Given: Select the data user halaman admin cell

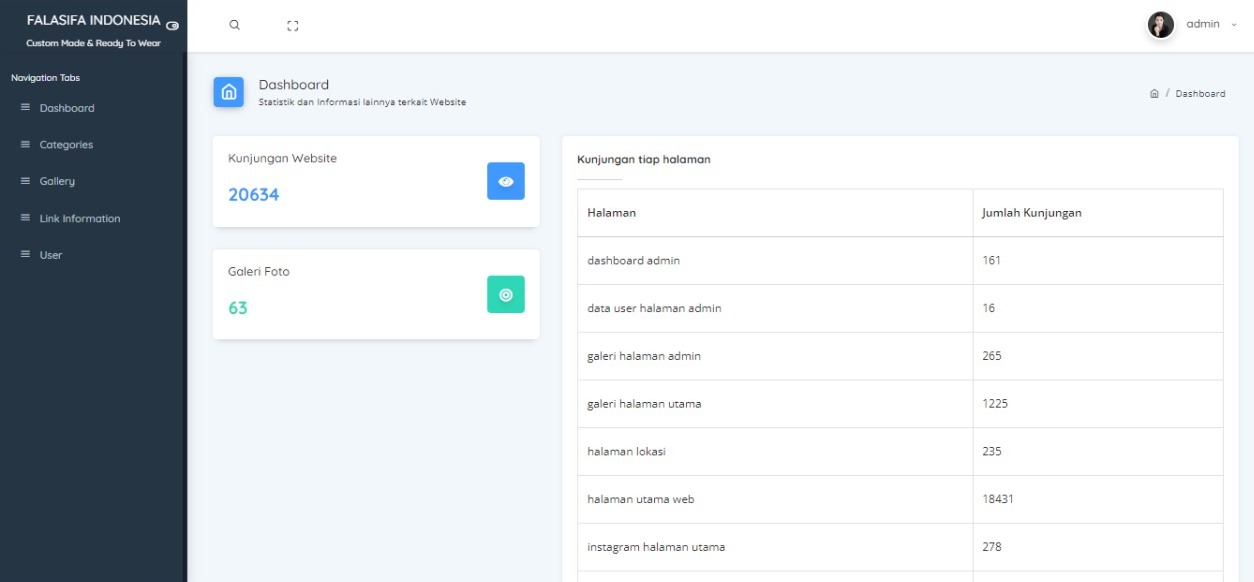Looking at the screenshot, I should 775,308.
